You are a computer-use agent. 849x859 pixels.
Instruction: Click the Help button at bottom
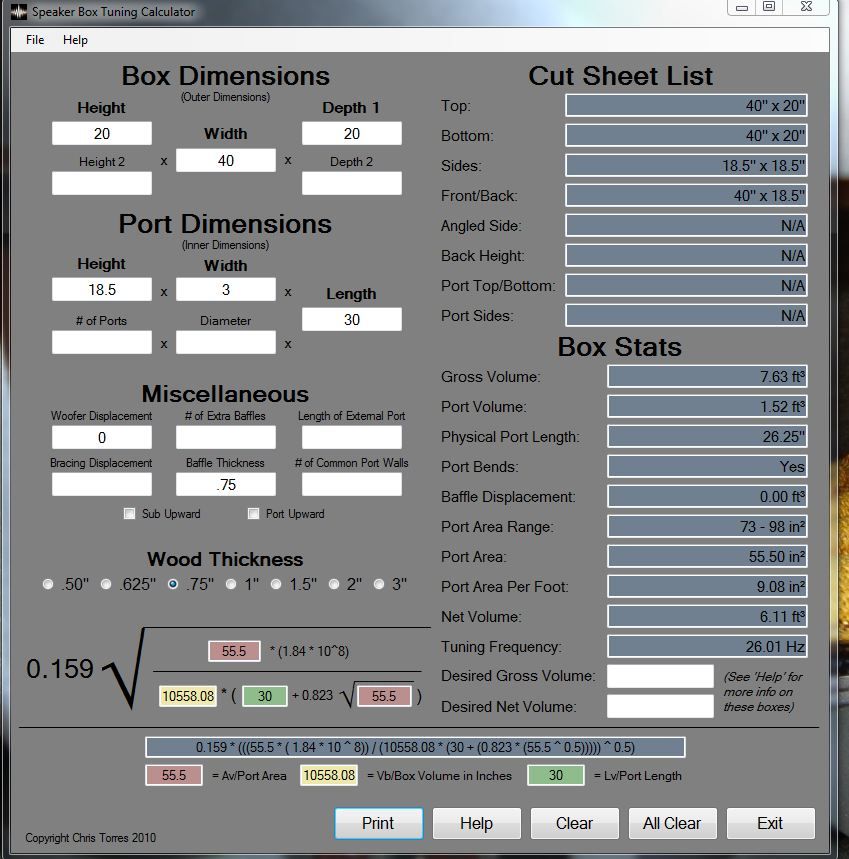pos(477,823)
